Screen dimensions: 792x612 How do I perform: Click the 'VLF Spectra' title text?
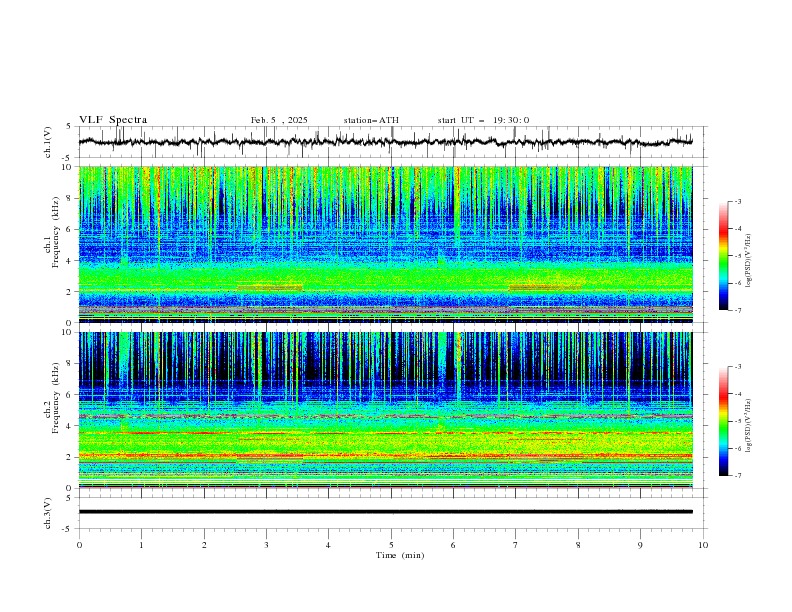[x=113, y=120]
